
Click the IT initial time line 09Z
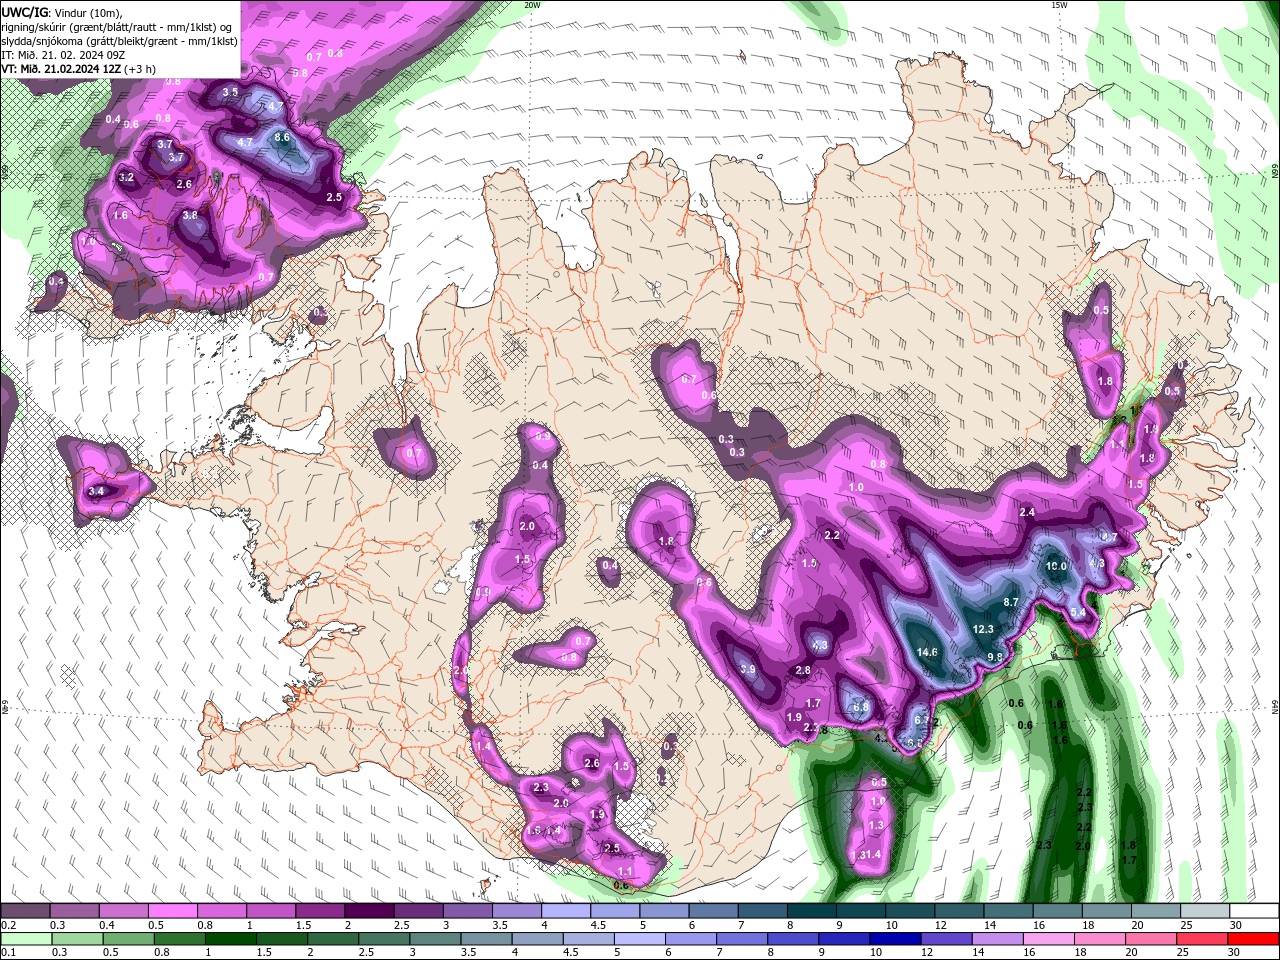point(63,55)
